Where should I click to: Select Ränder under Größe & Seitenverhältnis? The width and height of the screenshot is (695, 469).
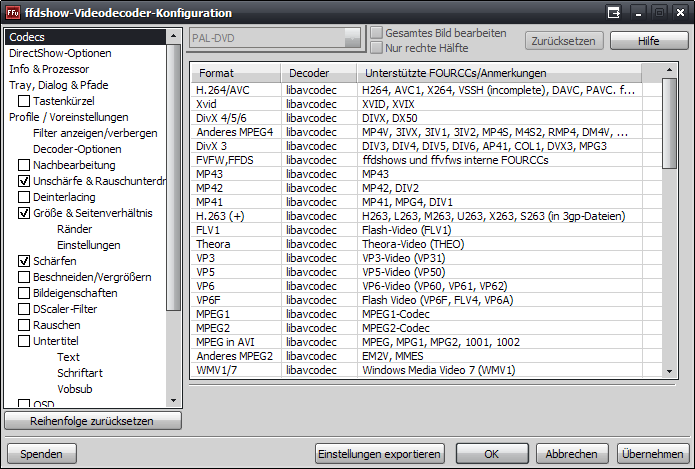click(x=74, y=229)
